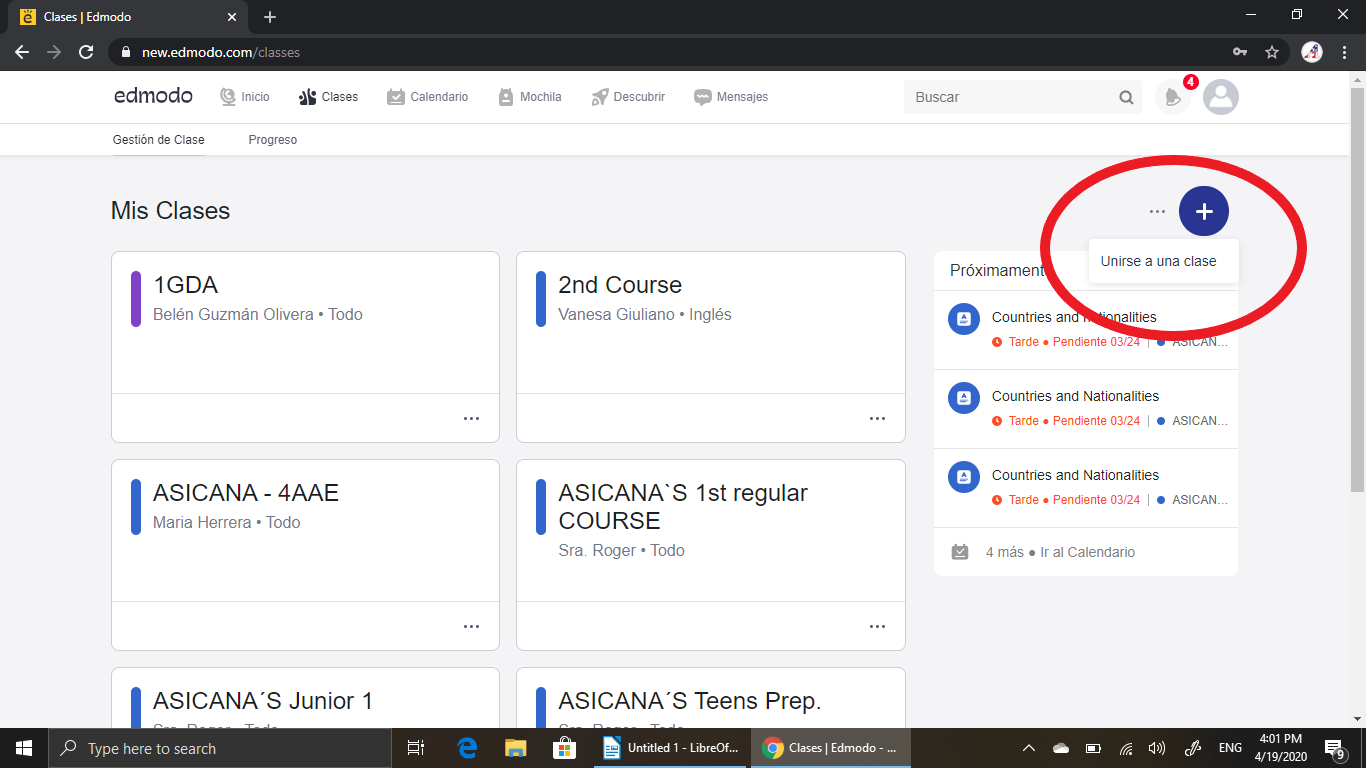Open saved passwords key icon
This screenshot has height=768, width=1366.
click(x=1240, y=52)
